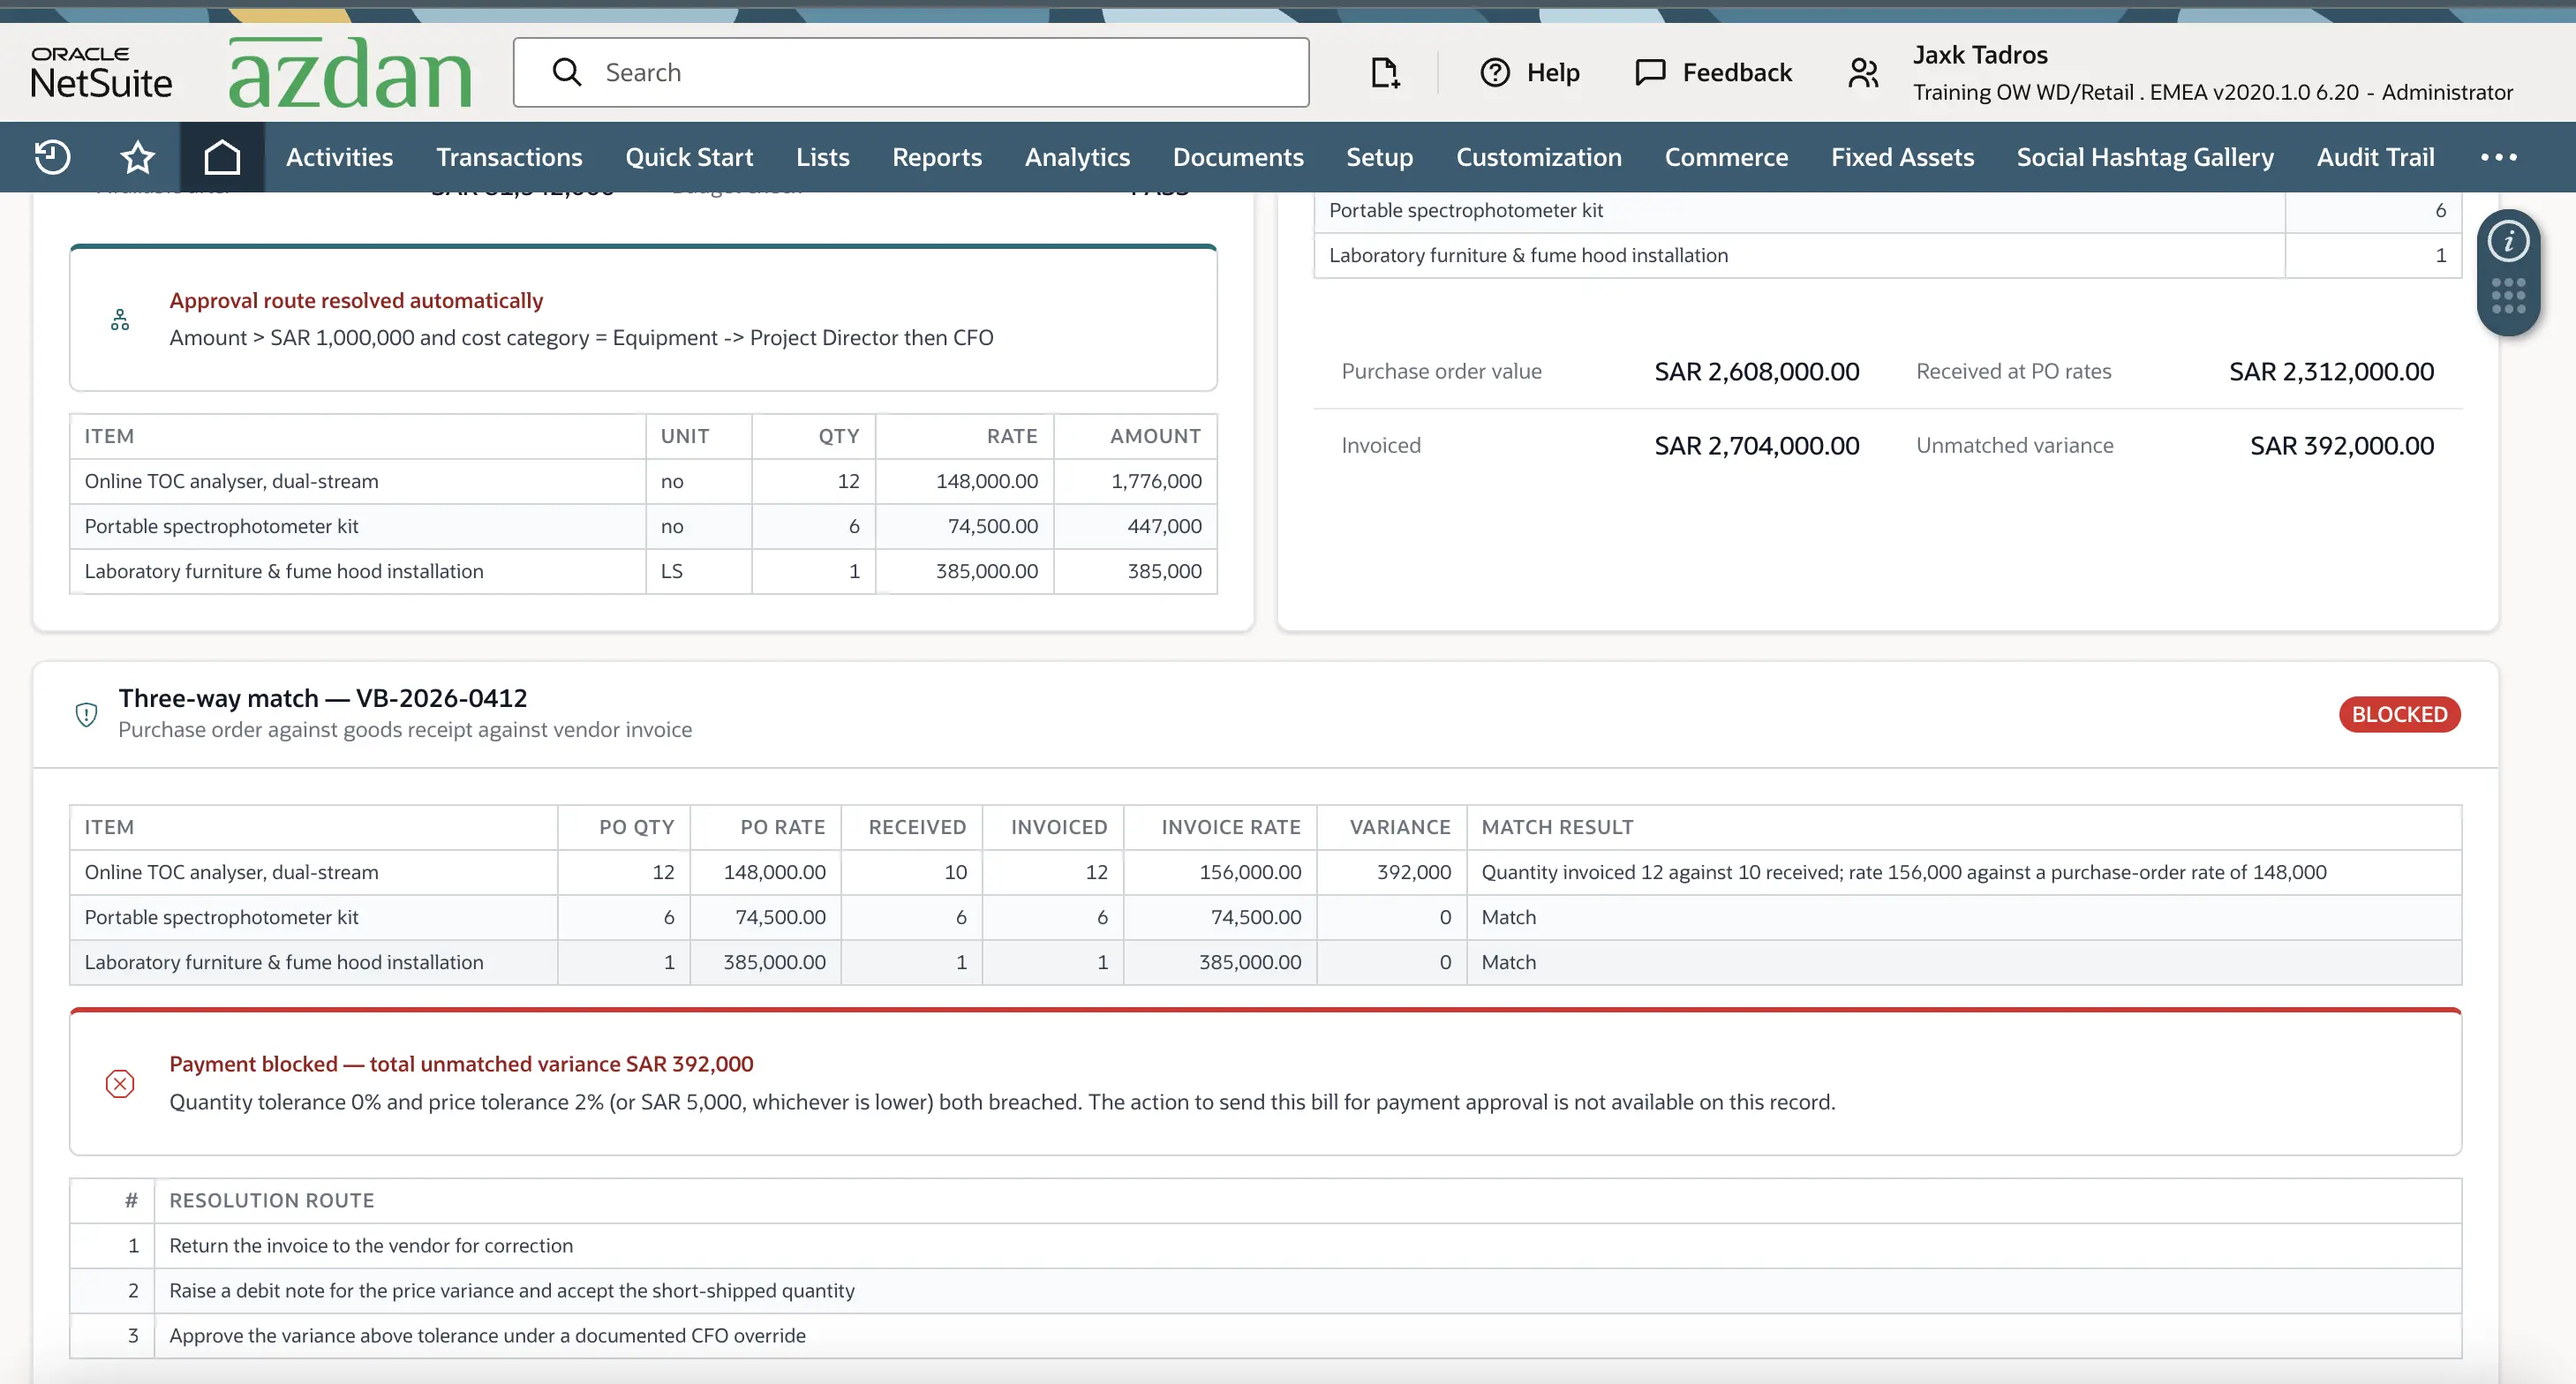Open the Fixed Assets menu
The height and width of the screenshot is (1384, 2576).
click(x=1902, y=157)
